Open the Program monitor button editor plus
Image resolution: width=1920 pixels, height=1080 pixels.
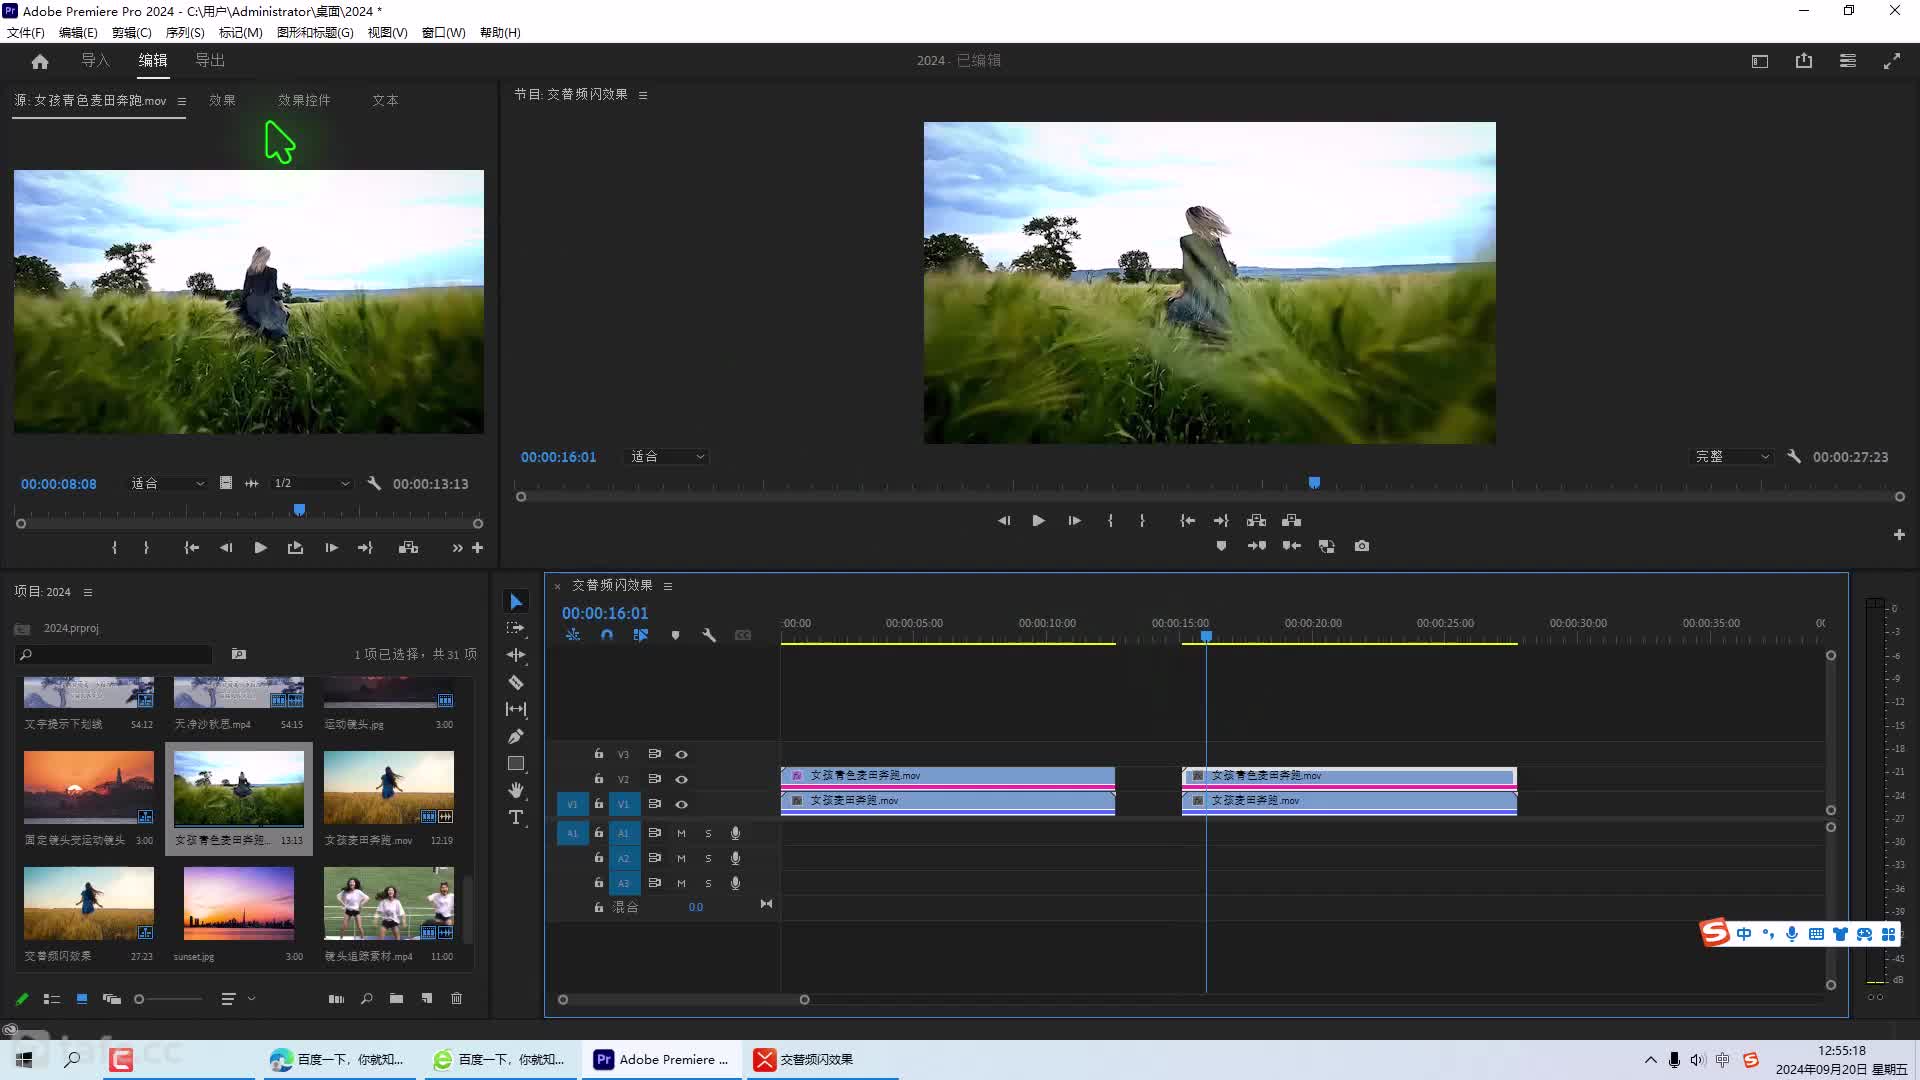(1899, 535)
